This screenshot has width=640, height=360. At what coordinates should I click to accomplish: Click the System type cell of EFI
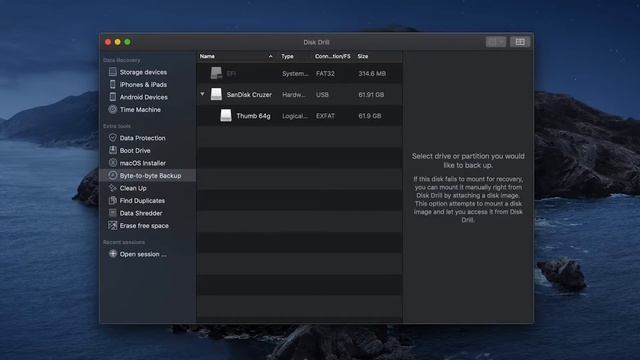coord(295,74)
